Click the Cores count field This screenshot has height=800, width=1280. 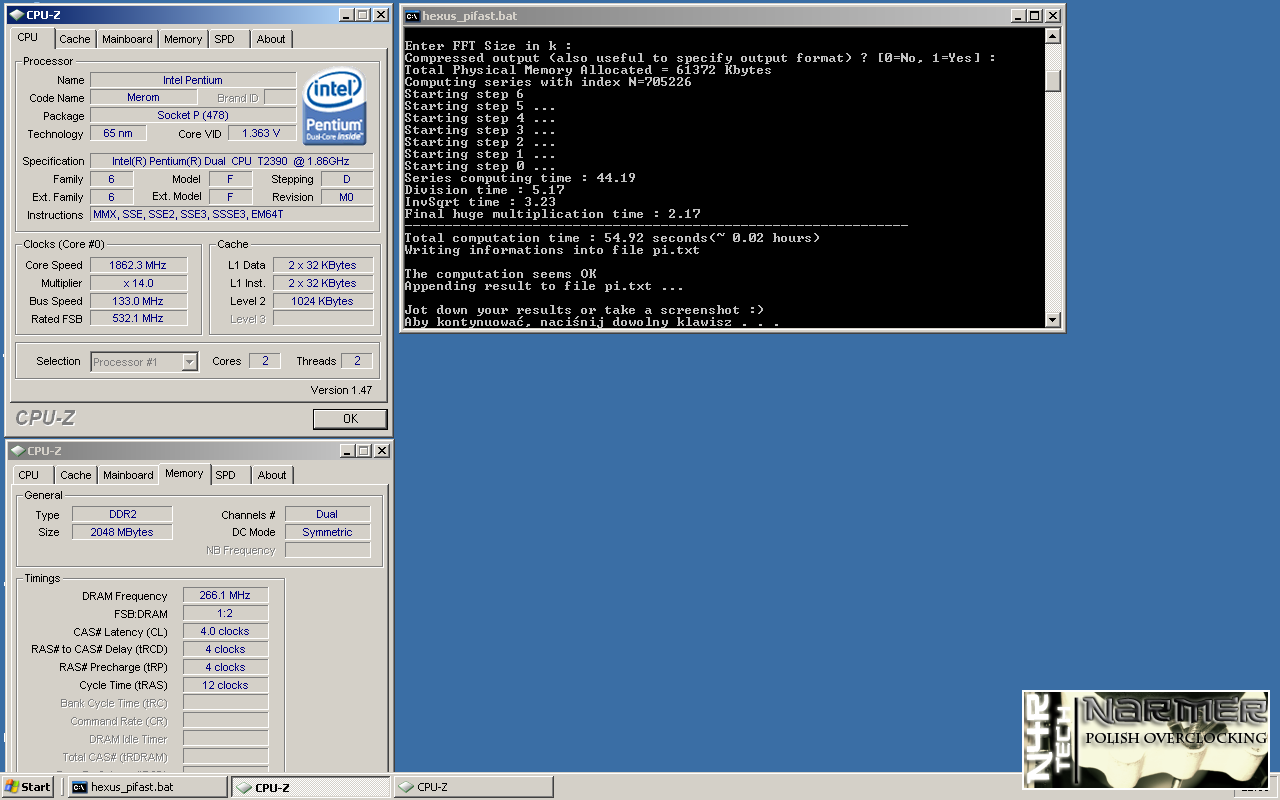[265, 361]
